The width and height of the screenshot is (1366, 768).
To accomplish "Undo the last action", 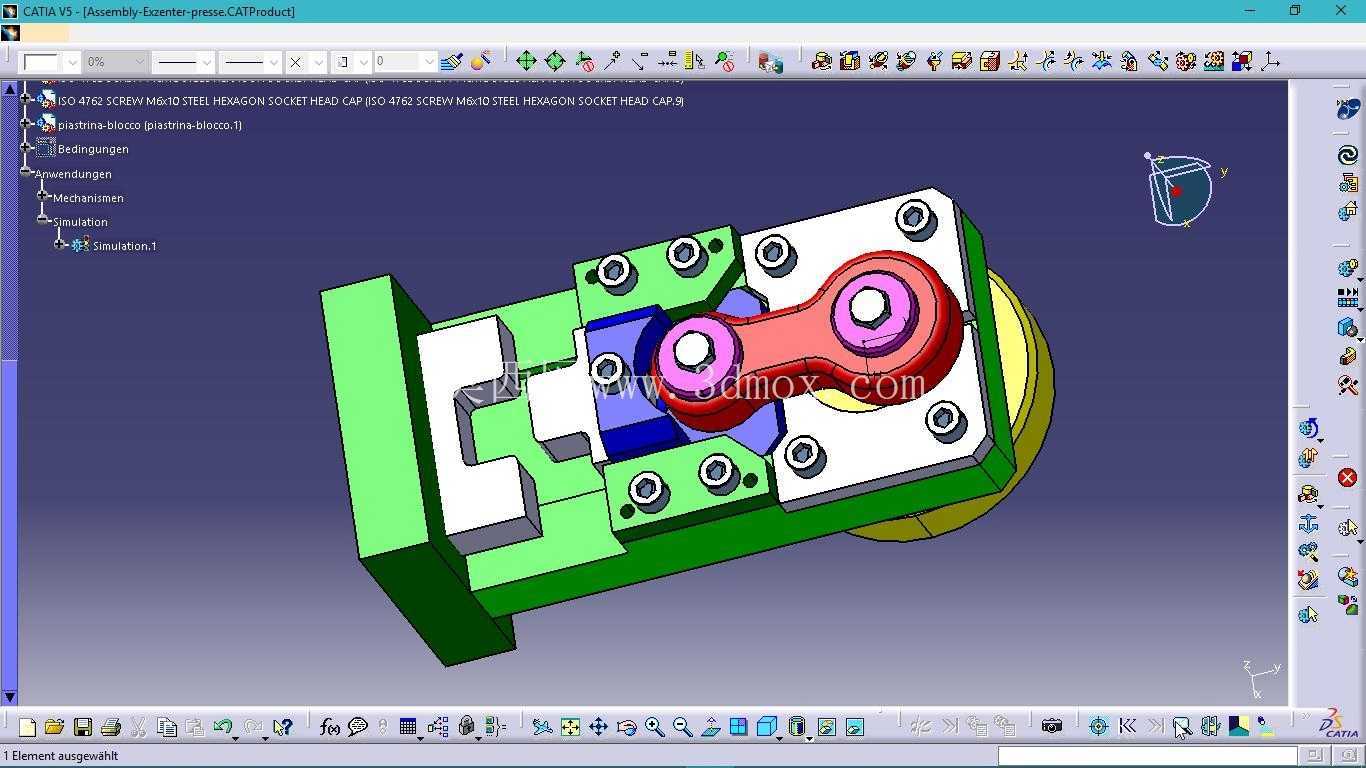I will (x=222, y=727).
